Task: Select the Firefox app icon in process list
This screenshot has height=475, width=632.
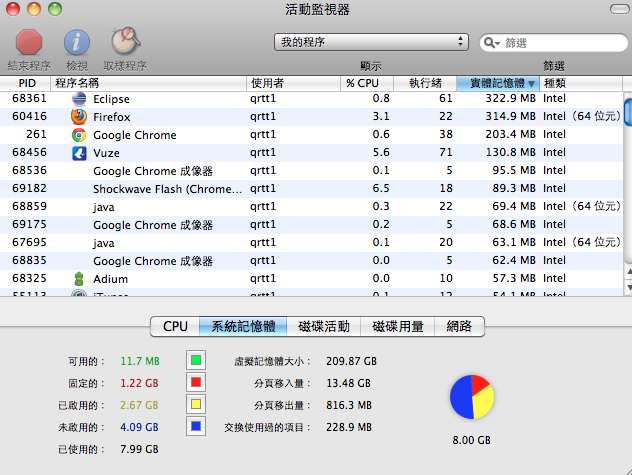Action: tap(79, 117)
